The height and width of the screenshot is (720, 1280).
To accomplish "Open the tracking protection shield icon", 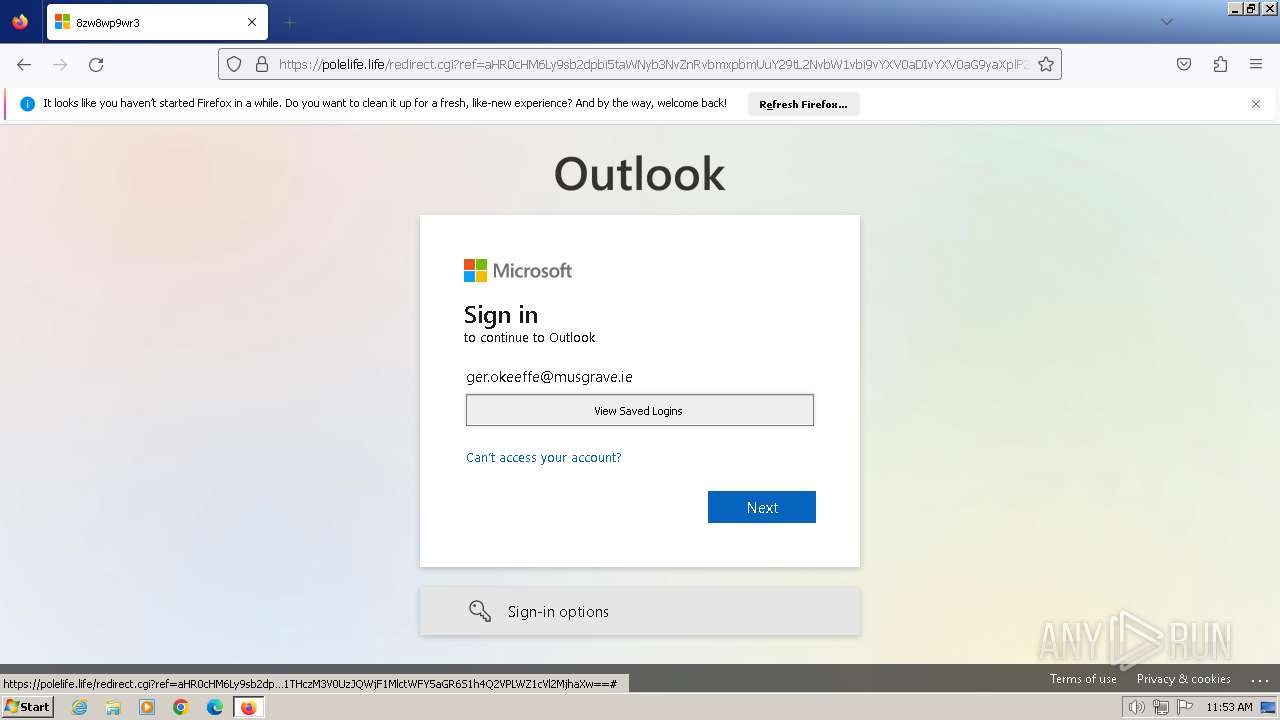I will click(x=234, y=64).
